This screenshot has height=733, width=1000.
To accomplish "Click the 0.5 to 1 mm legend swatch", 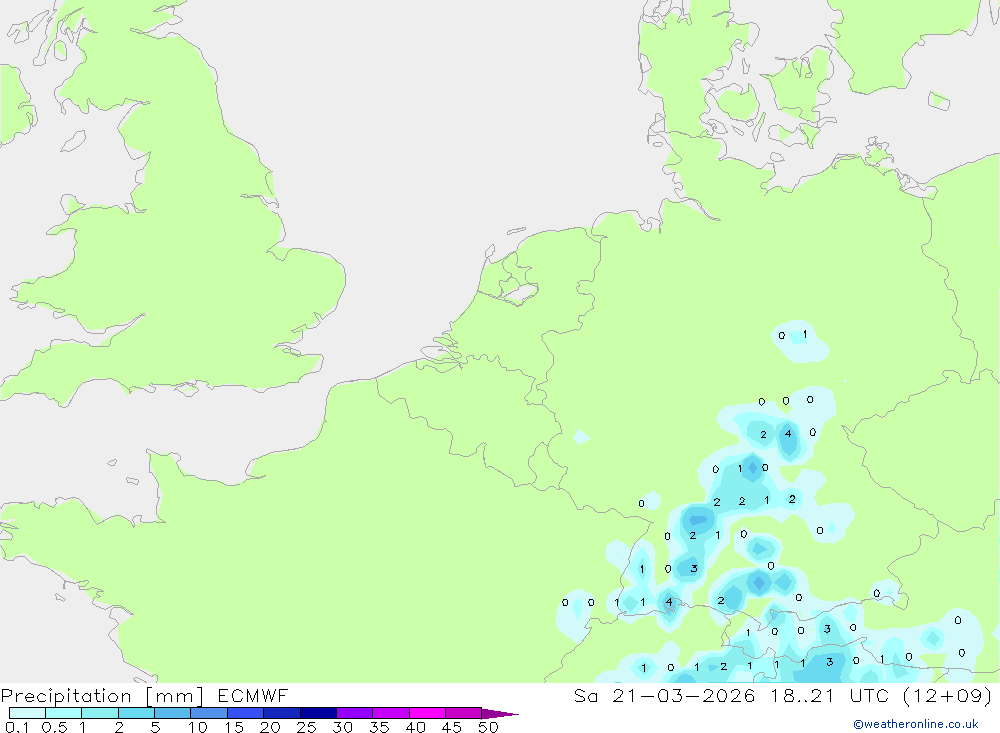I will point(64,713).
